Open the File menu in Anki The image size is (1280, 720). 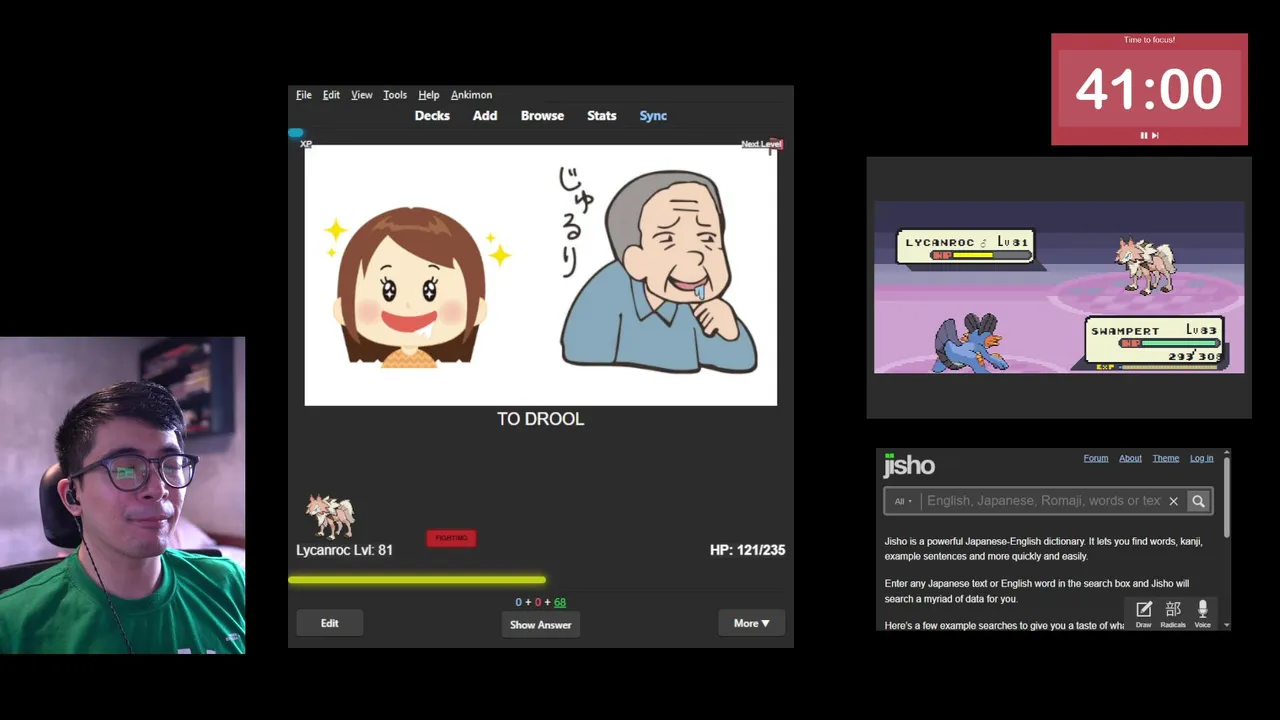[304, 95]
